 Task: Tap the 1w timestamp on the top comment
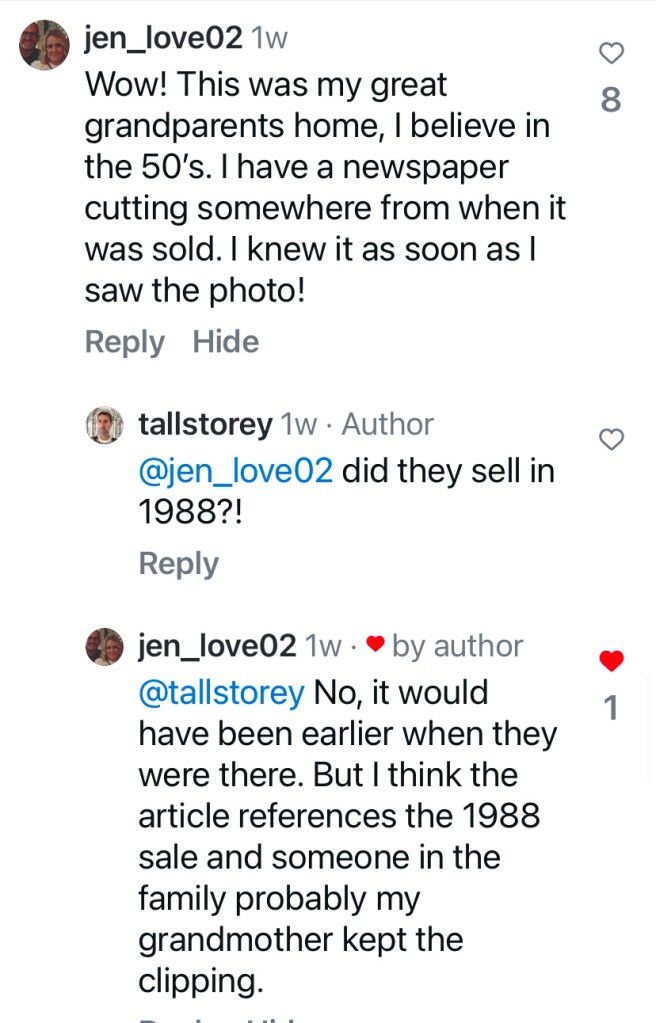coord(269,39)
